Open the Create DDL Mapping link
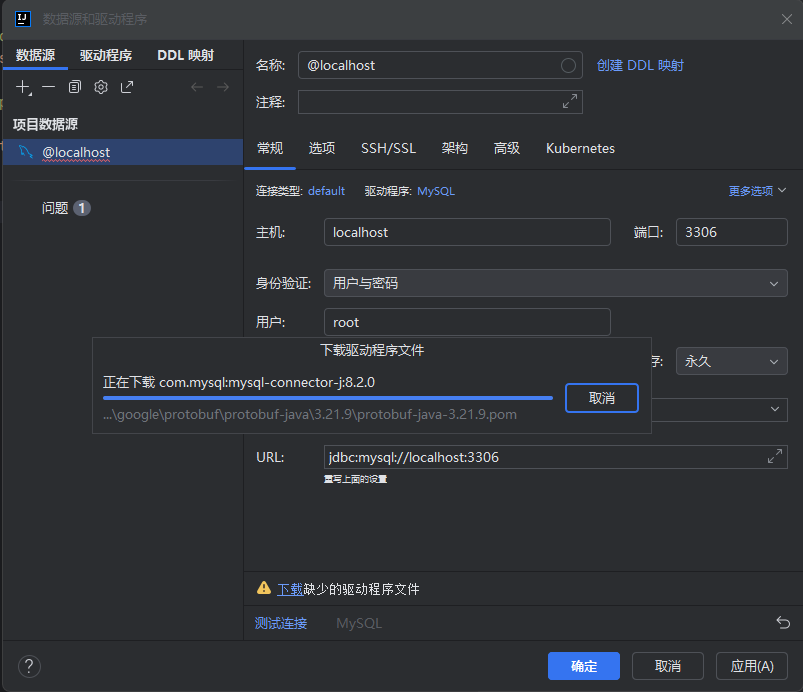 click(640, 65)
